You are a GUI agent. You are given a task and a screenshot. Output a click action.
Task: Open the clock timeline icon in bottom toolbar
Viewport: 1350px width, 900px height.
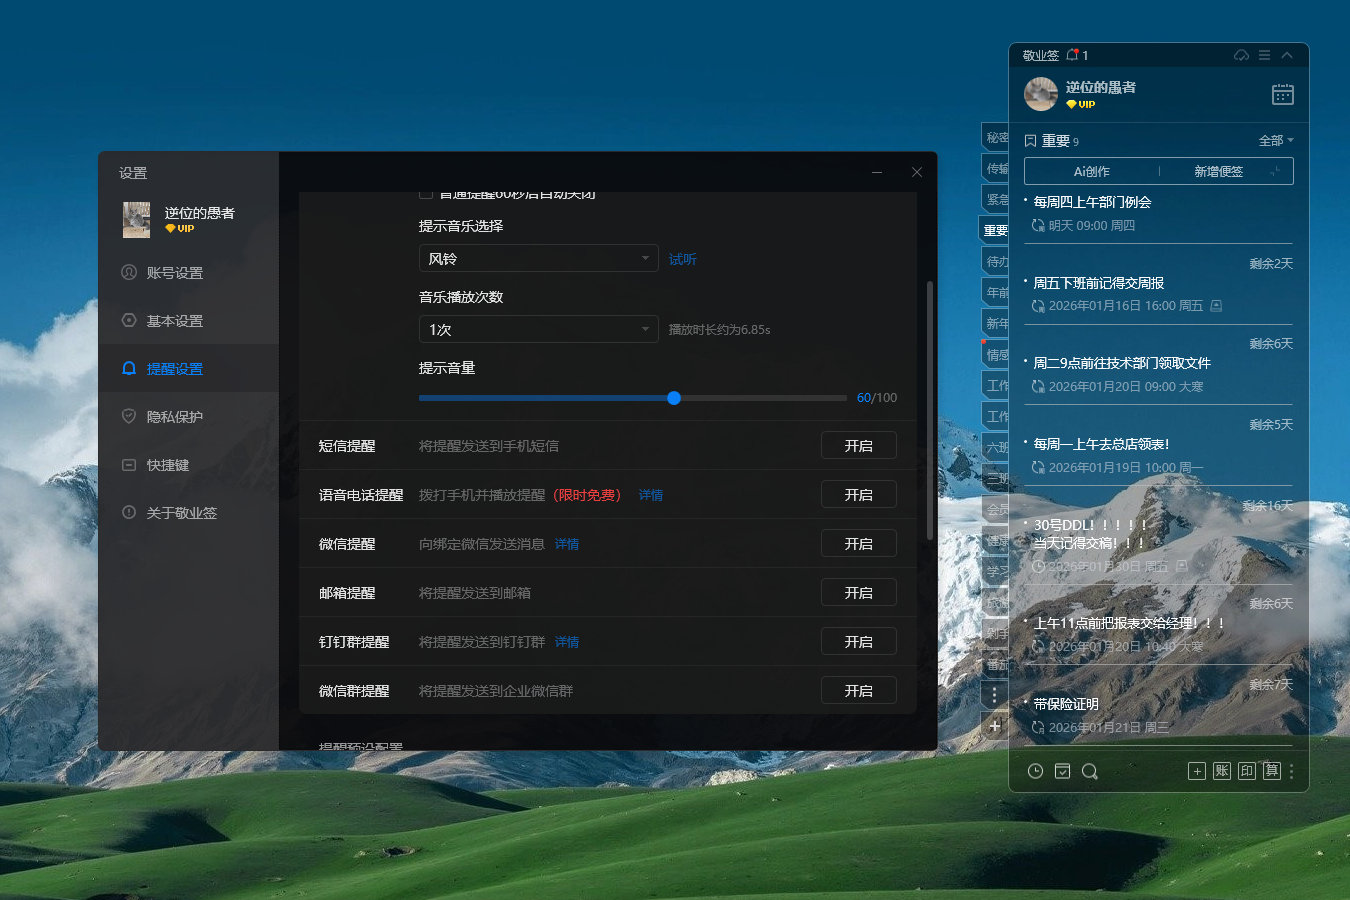(x=1035, y=771)
